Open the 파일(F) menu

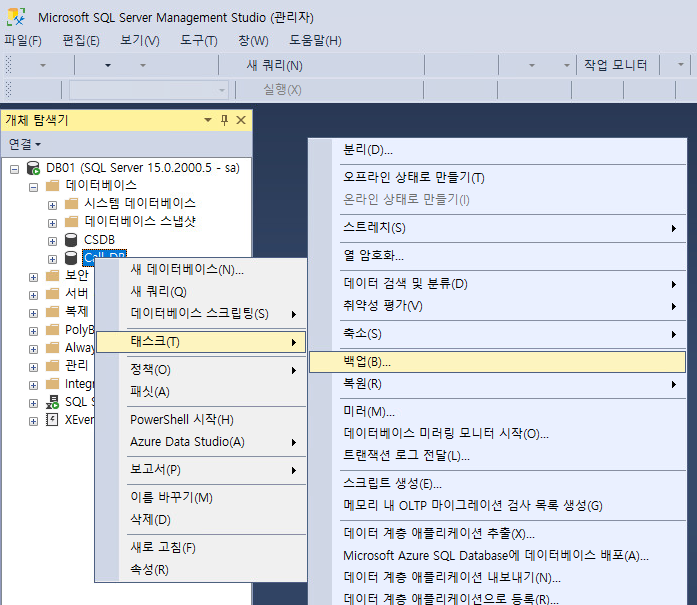pyautogui.click(x=23, y=41)
